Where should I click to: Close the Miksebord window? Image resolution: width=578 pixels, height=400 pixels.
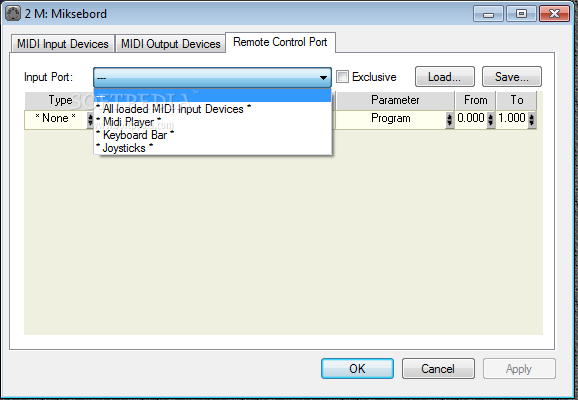(554, 14)
